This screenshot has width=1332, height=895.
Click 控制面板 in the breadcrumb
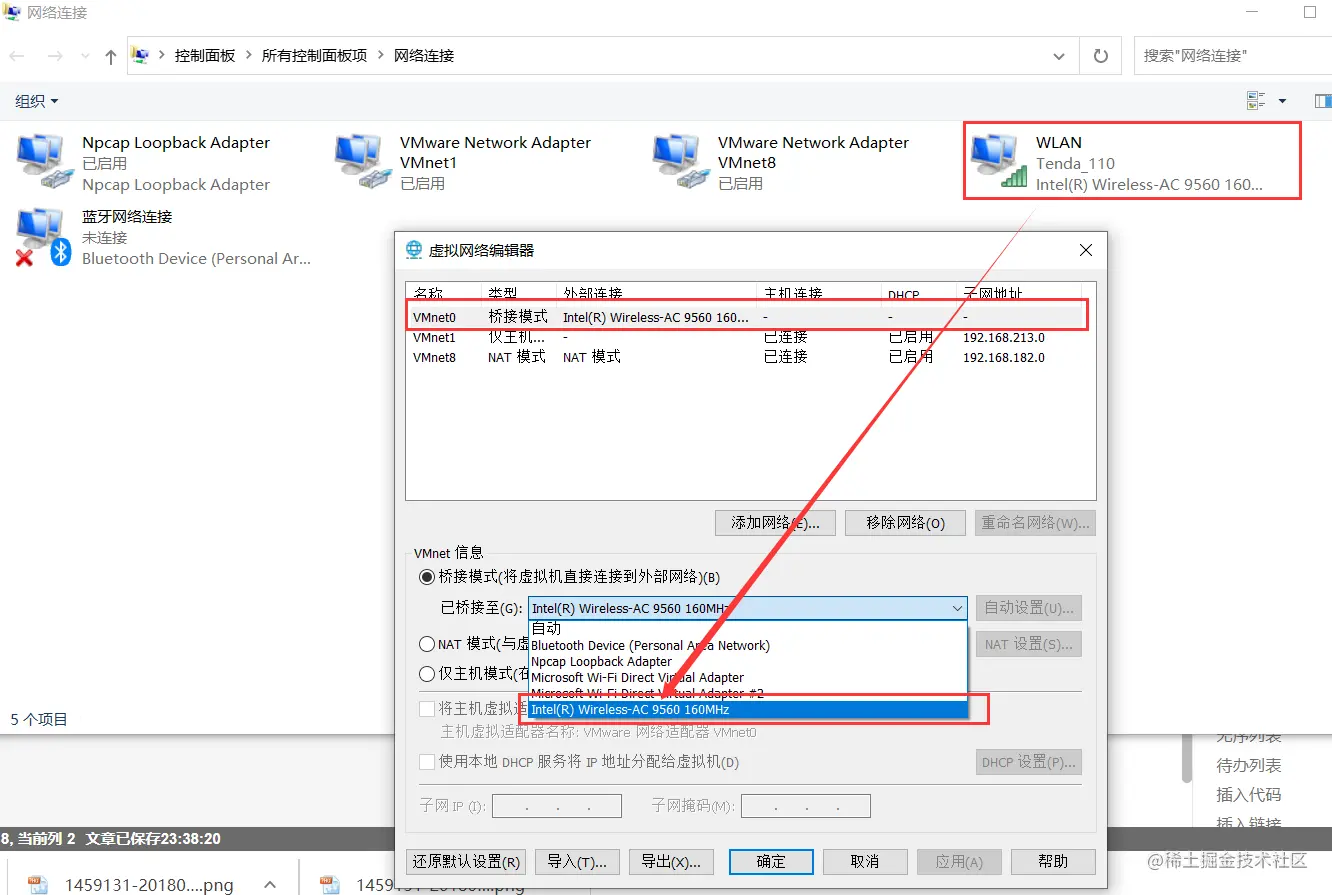(205, 56)
